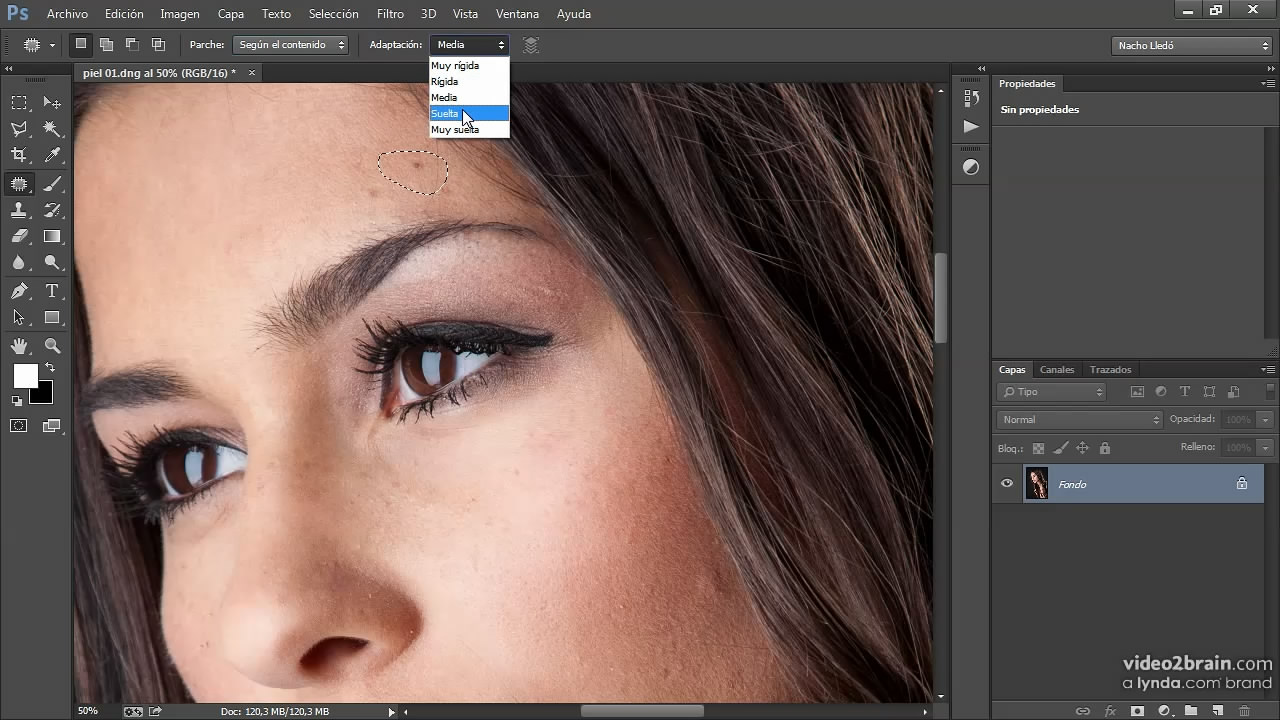Select the Hand tool
The image size is (1280, 720).
(19, 346)
